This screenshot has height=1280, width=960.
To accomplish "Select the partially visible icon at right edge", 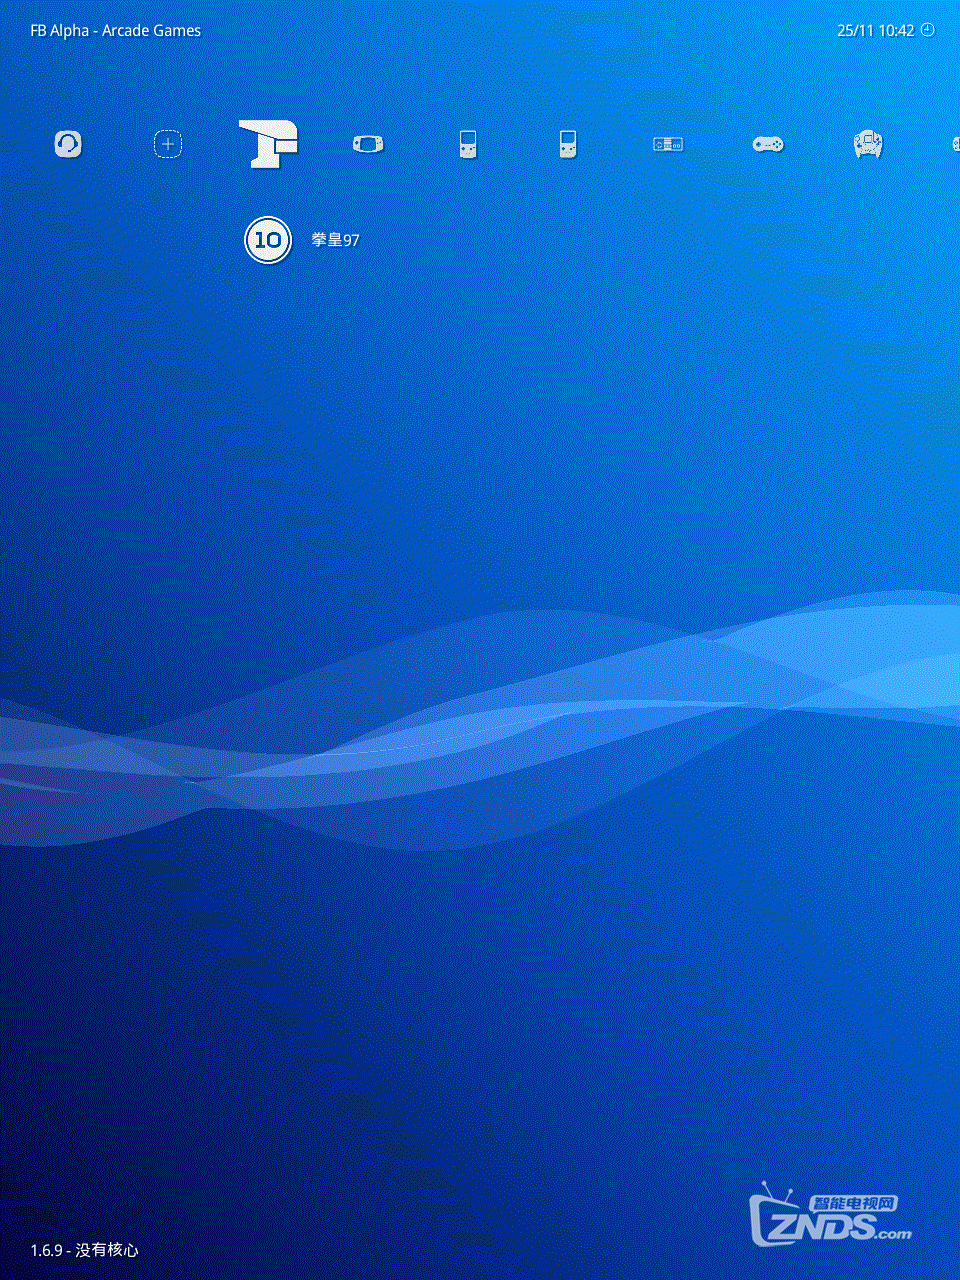I will [x=955, y=144].
